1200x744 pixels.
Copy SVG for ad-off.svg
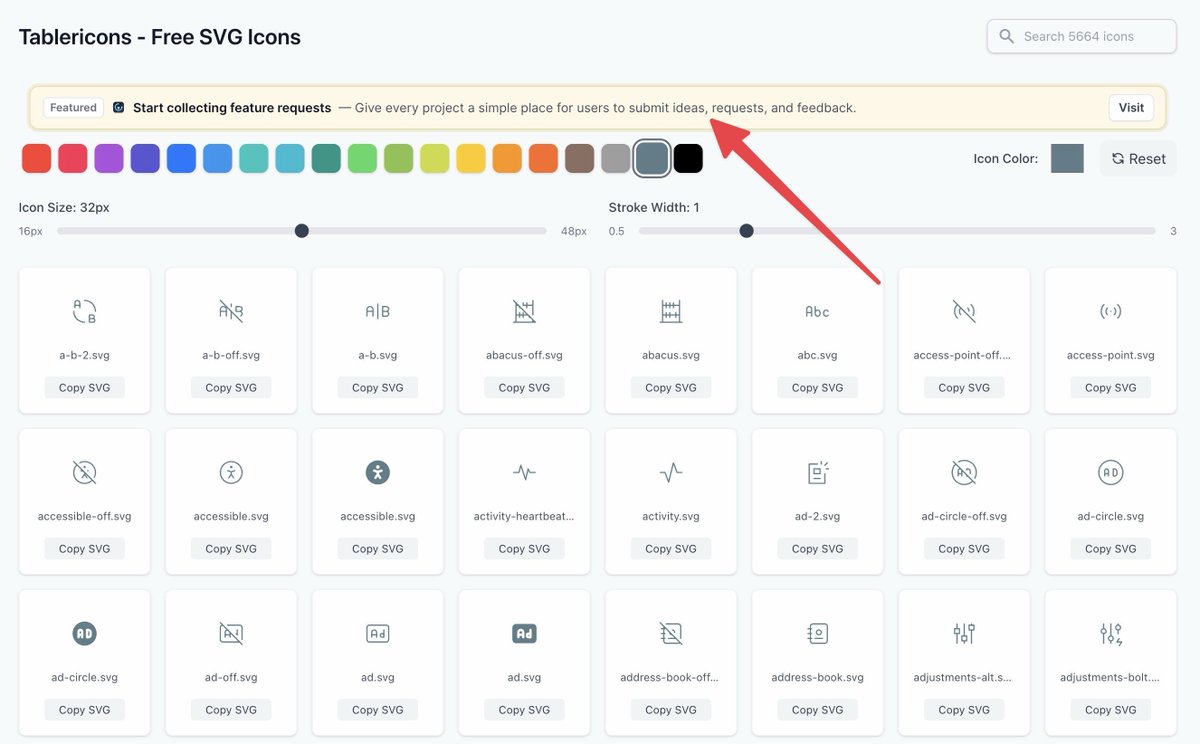click(231, 710)
